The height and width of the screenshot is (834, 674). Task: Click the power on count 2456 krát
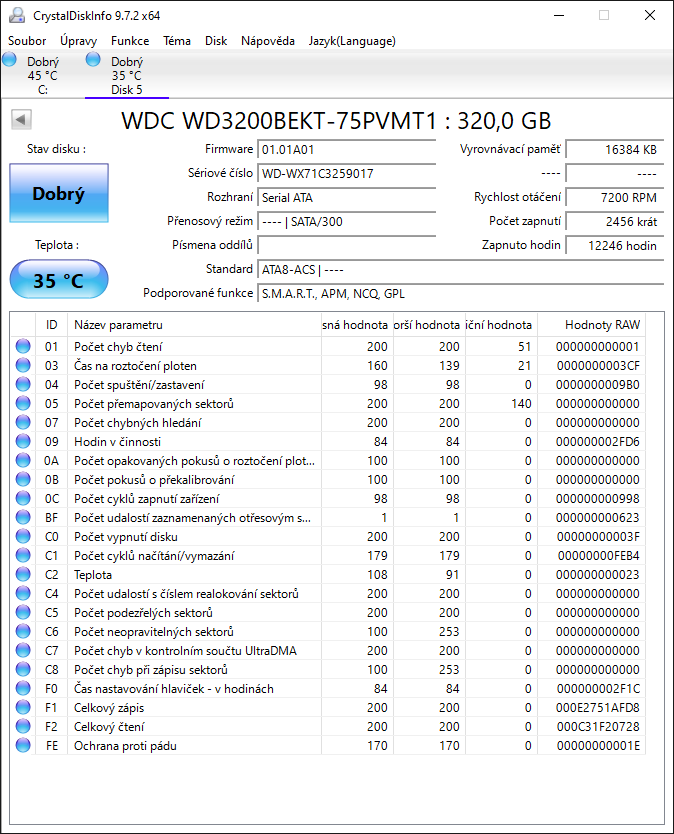click(x=614, y=221)
